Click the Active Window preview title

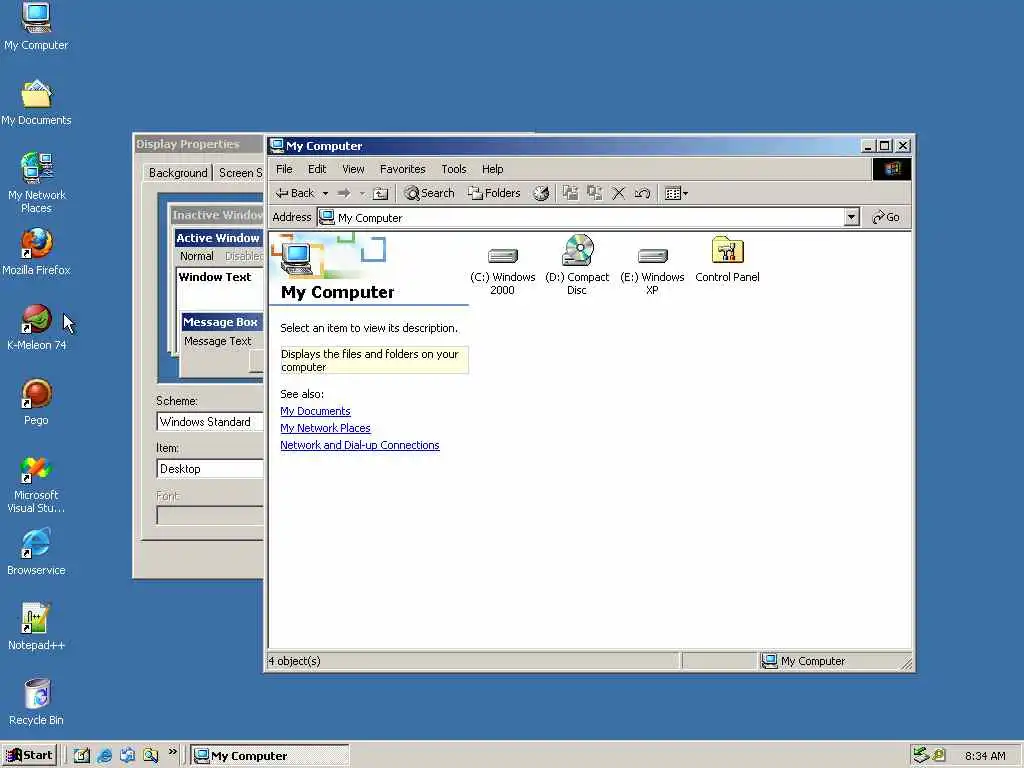tap(218, 238)
